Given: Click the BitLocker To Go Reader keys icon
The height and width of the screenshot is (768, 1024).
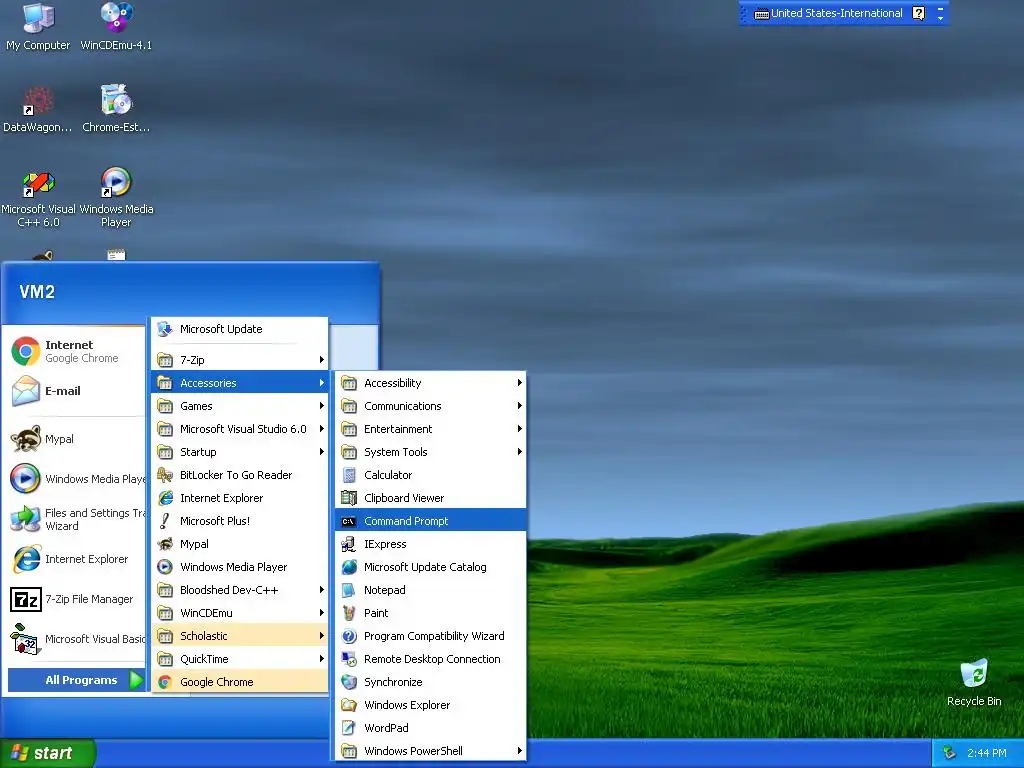Looking at the screenshot, I should pos(165,475).
